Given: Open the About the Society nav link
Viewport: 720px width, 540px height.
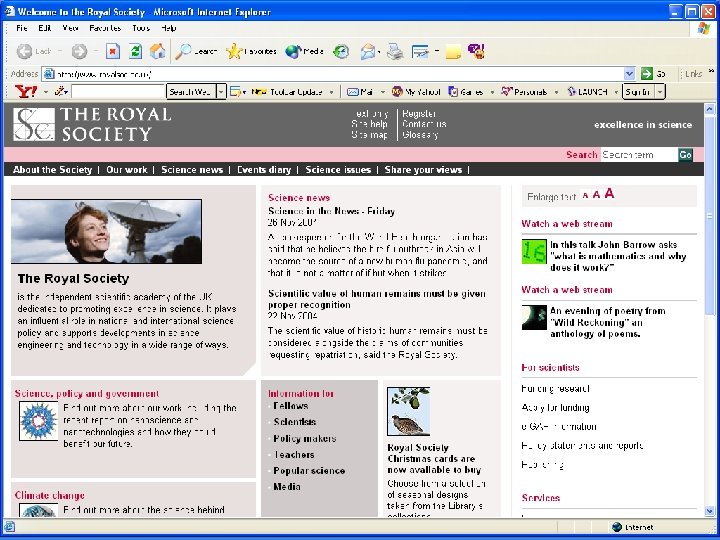Looking at the screenshot, I should [x=52, y=170].
